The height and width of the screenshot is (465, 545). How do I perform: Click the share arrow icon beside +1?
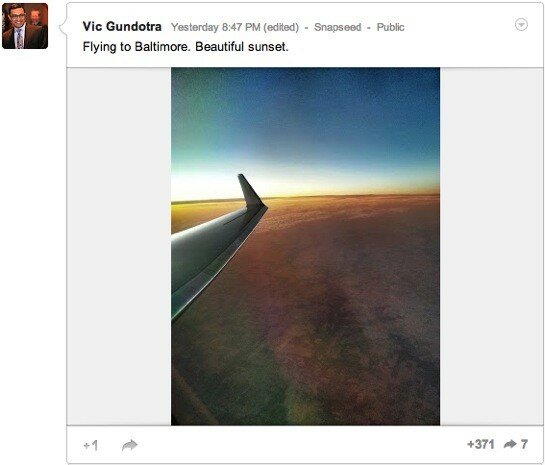(x=130, y=445)
